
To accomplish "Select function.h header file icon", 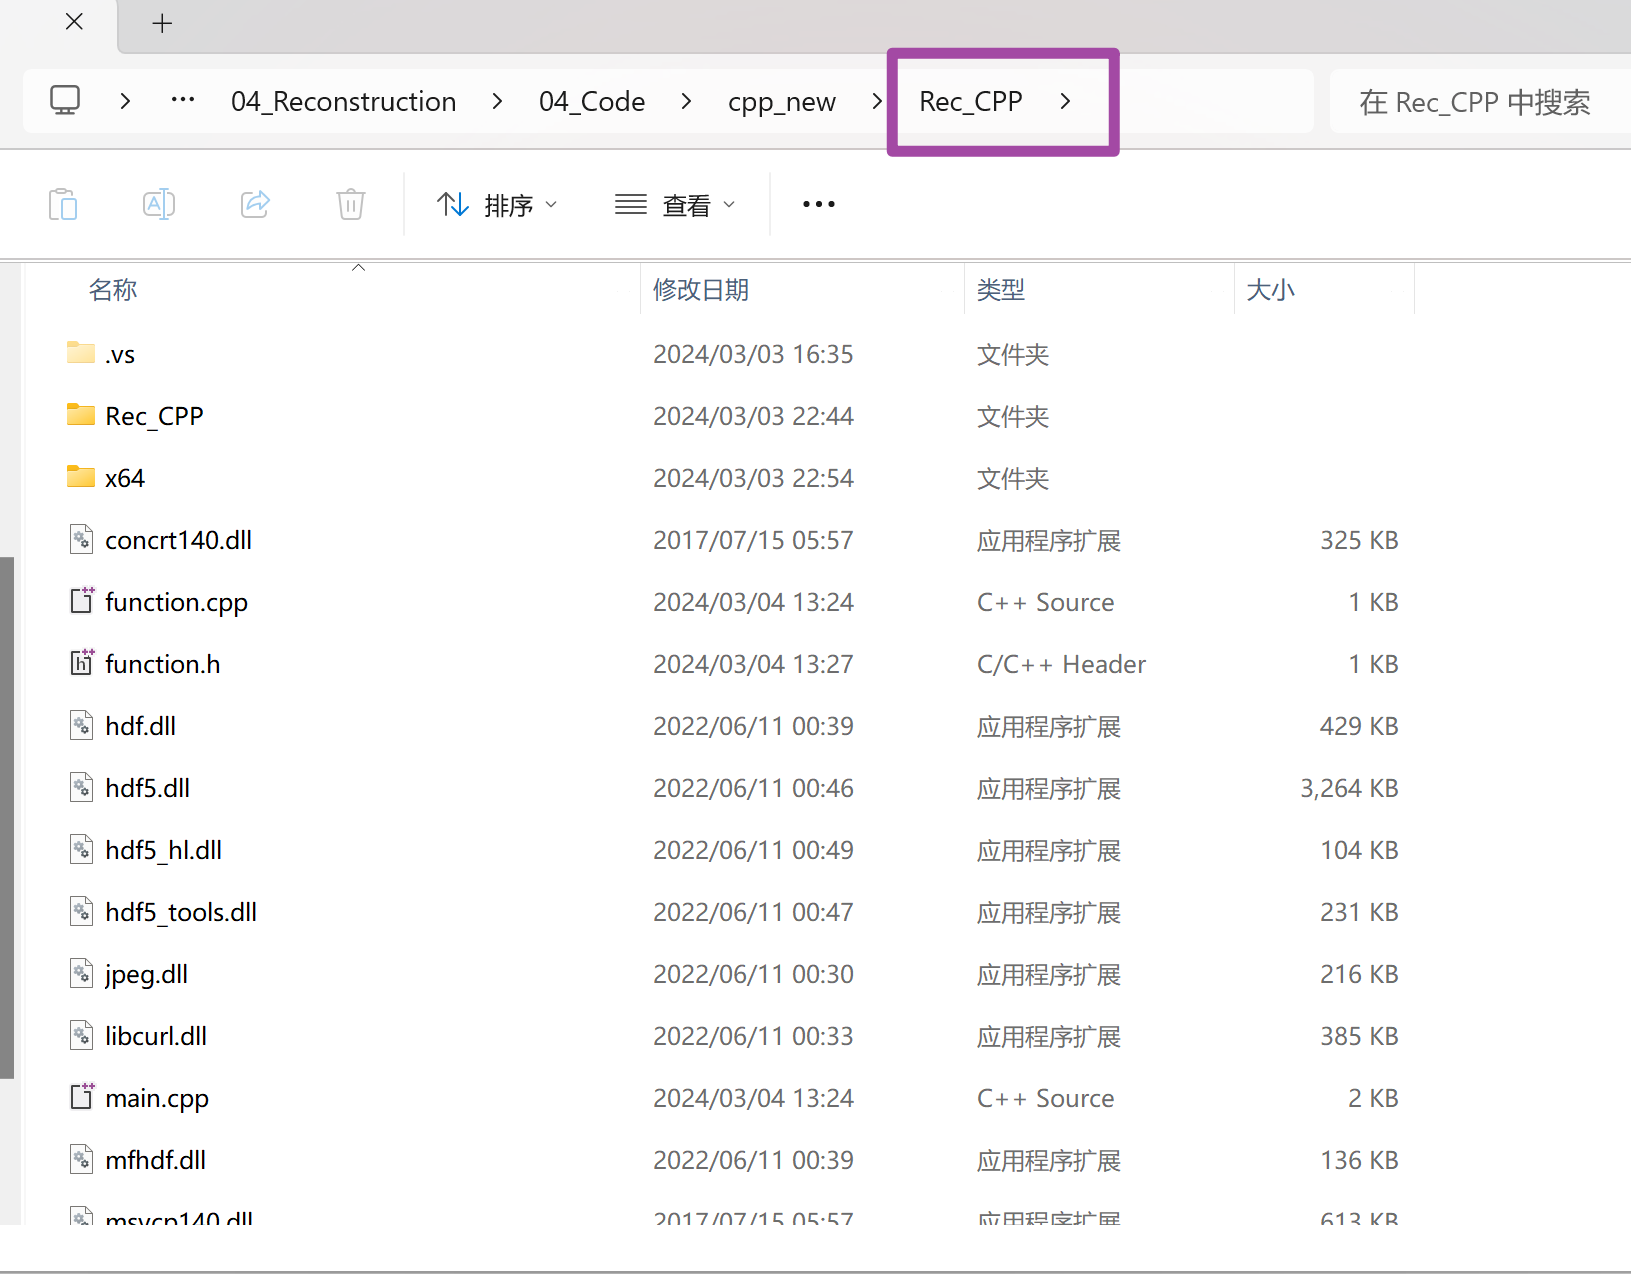I will [x=82, y=663].
